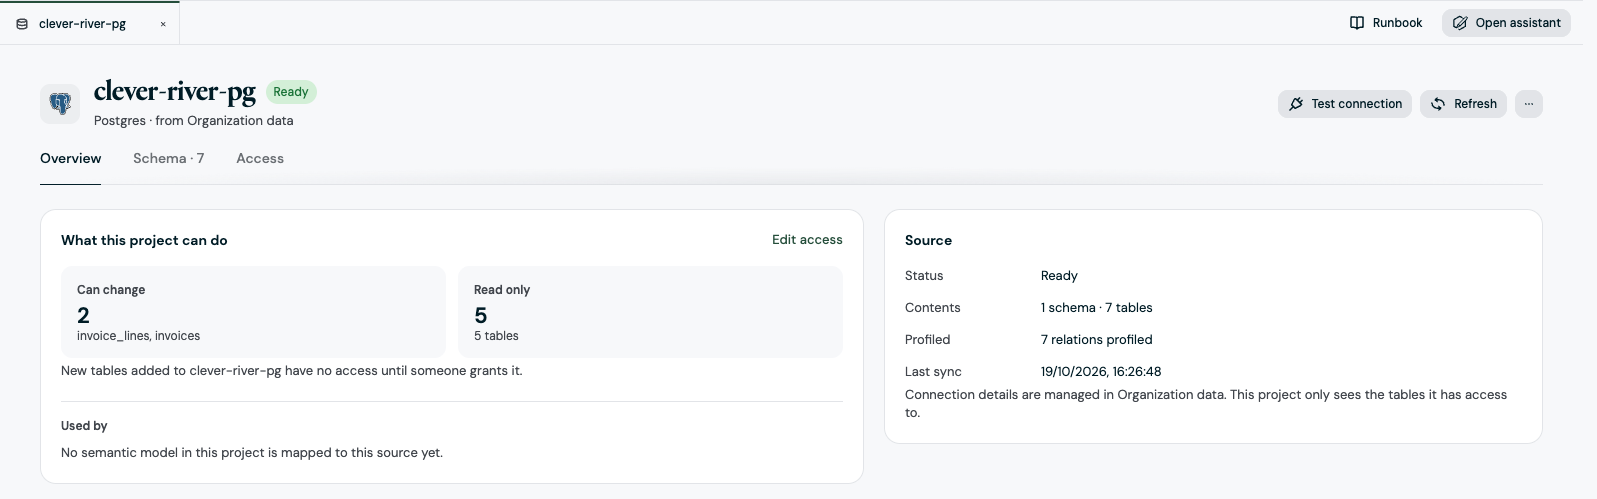Open the more options ellipsis menu
1597x499 pixels.
[x=1529, y=104]
